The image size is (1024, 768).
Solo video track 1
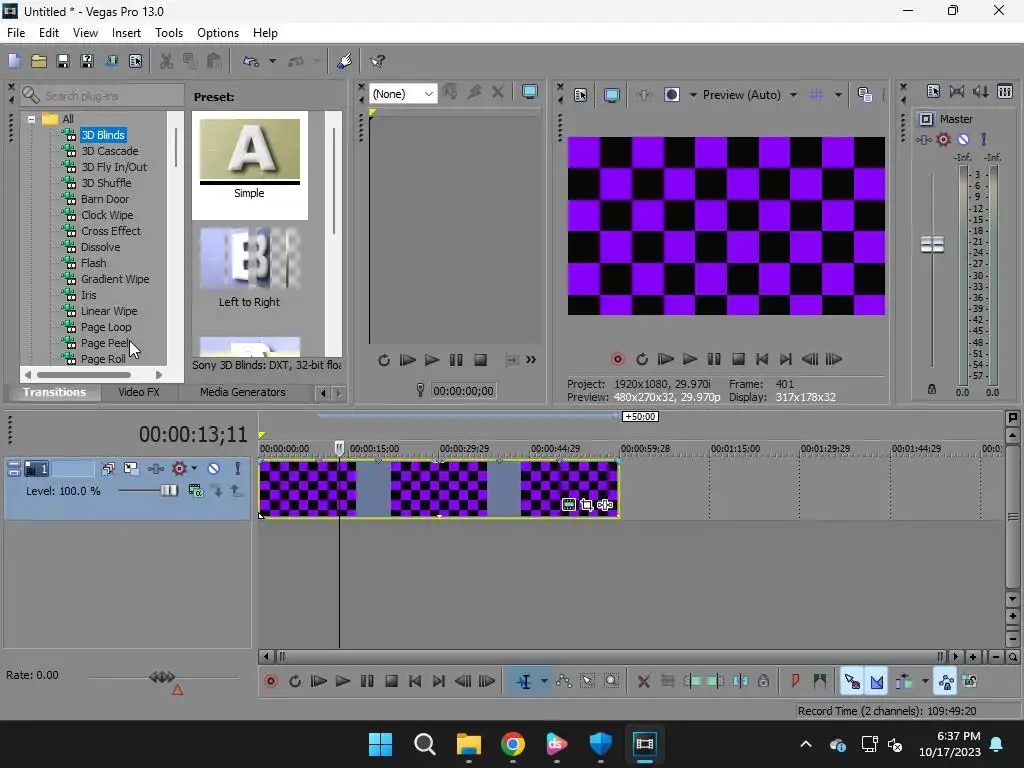[238, 468]
